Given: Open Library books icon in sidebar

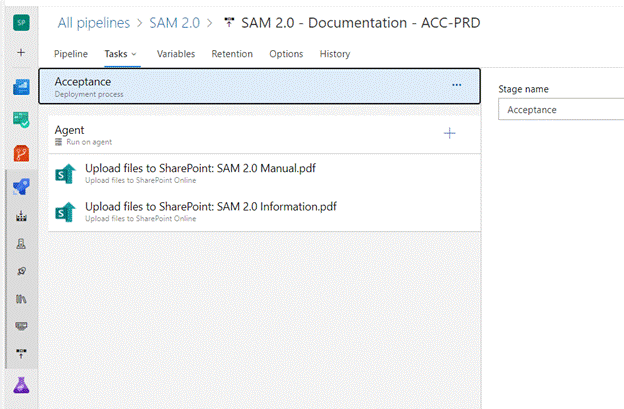Looking at the screenshot, I should (x=21, y=298).
